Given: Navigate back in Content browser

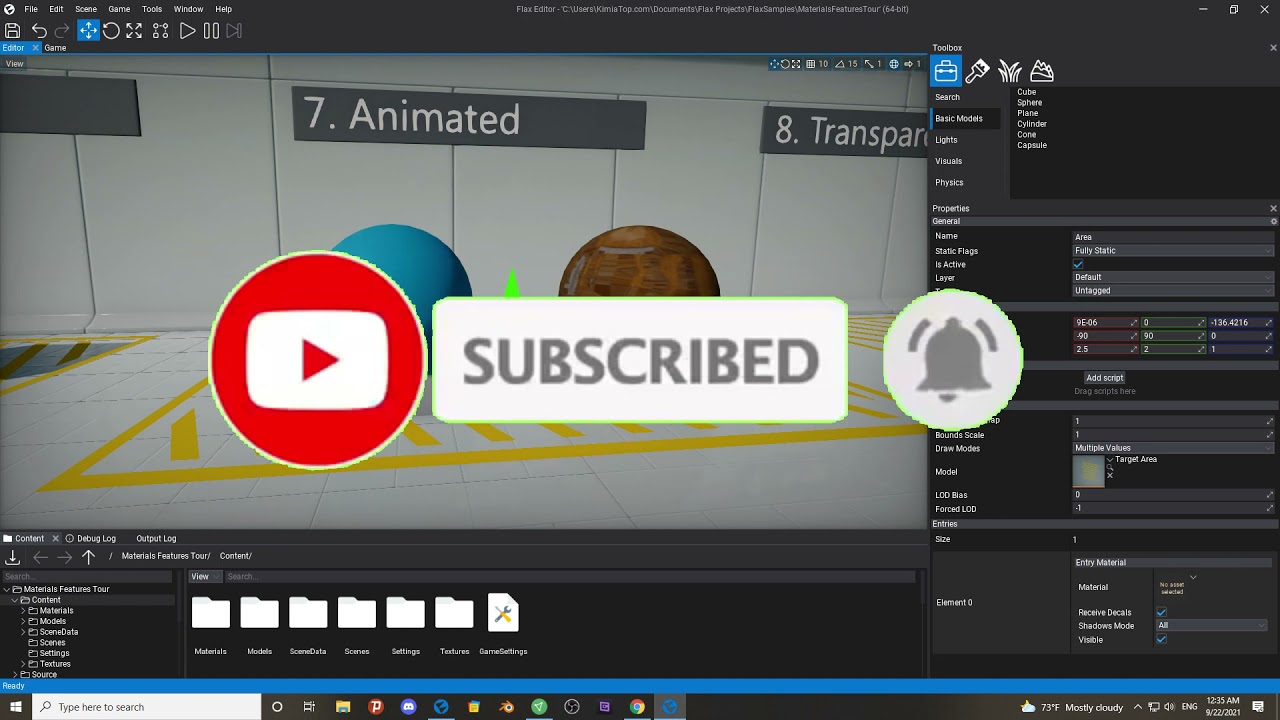Looking at the screenshot, I should coord(40,557).
